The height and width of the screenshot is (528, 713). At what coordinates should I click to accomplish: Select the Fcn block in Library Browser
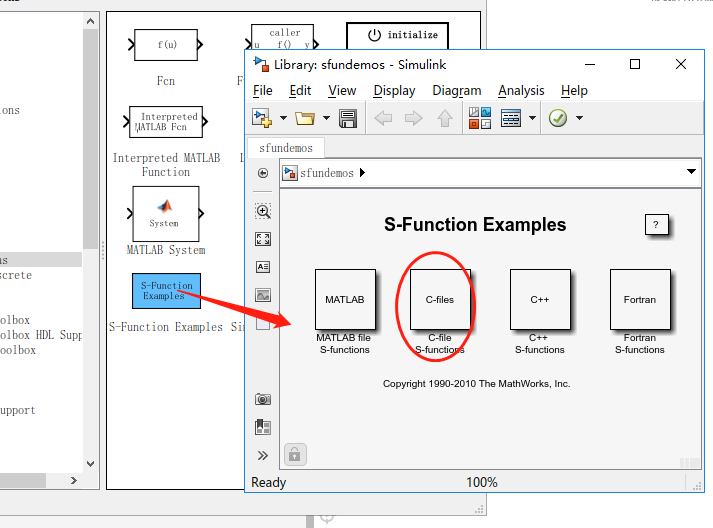click(x=166, y=45)
